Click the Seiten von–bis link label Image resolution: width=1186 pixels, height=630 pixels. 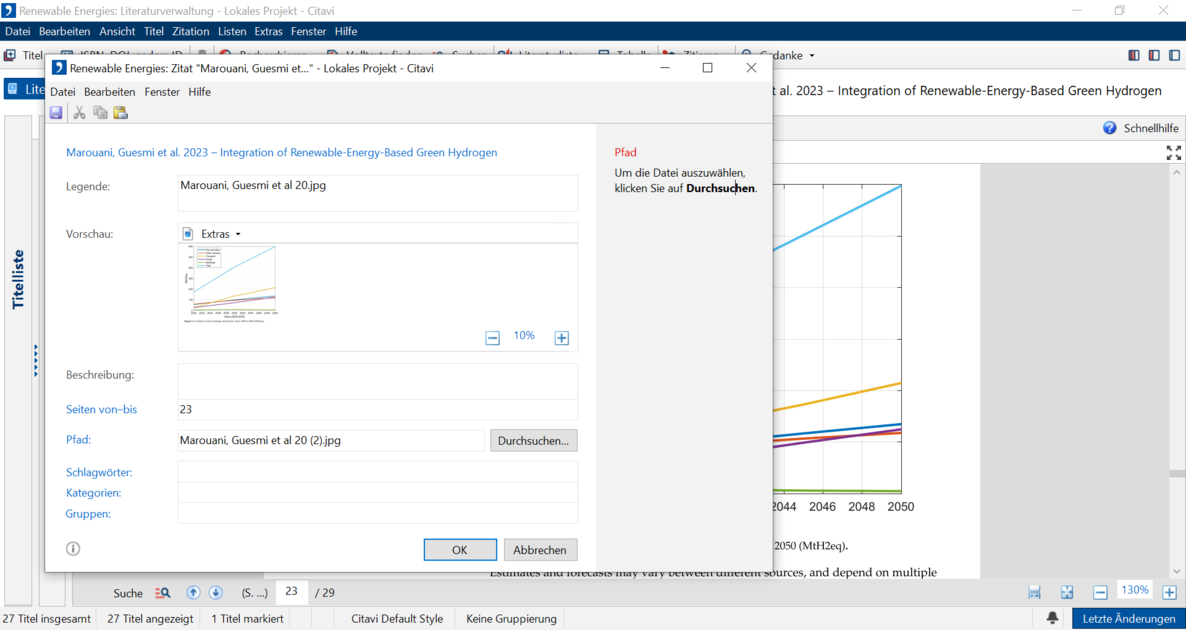click(101, 409)
